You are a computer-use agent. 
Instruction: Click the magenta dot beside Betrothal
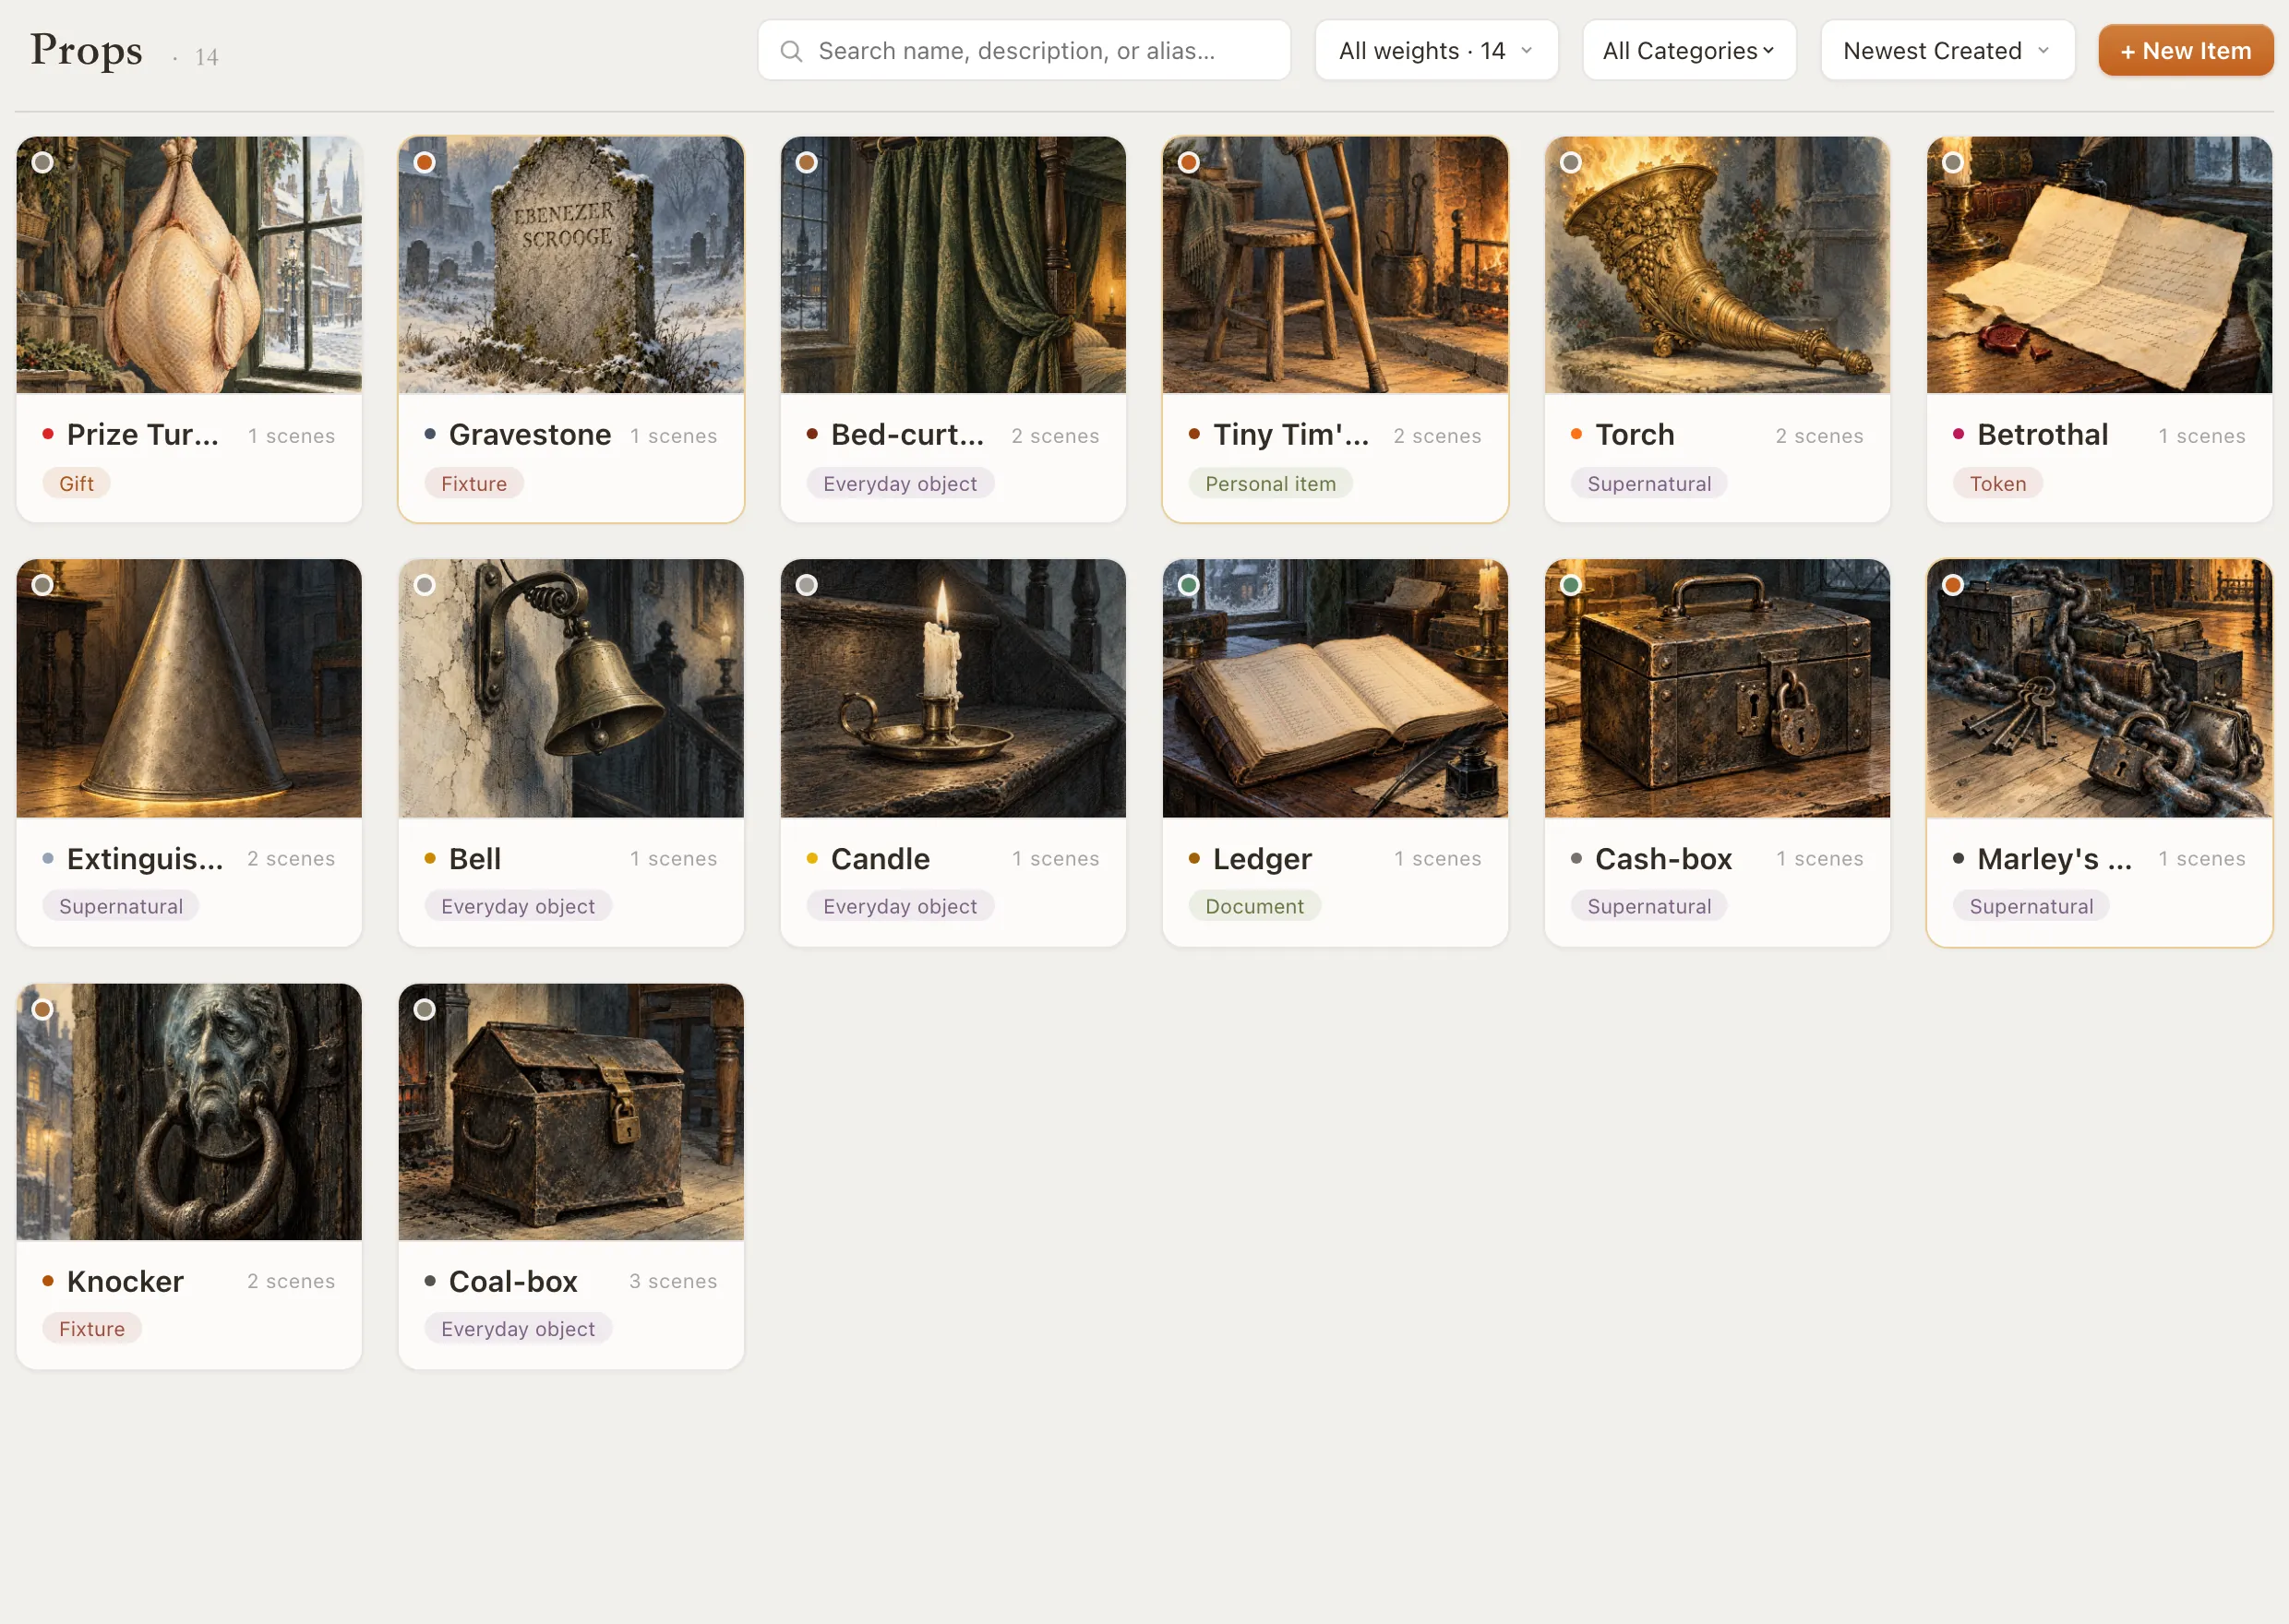coord(1958,434)
